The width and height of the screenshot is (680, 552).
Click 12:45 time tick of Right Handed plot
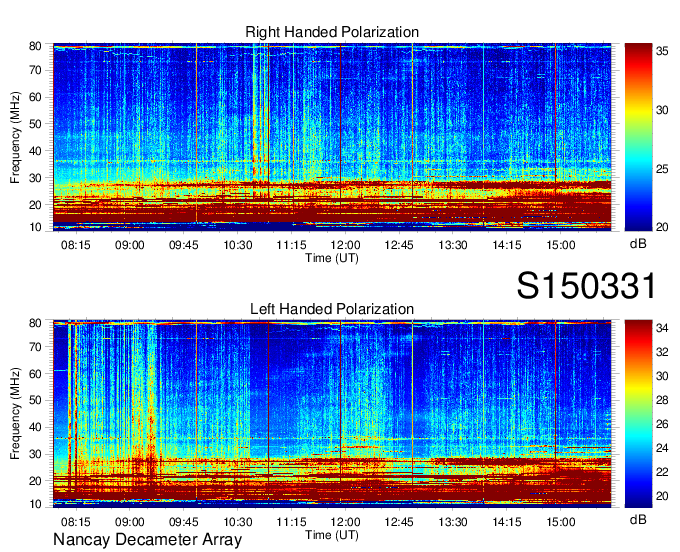[x=399, y=245]
